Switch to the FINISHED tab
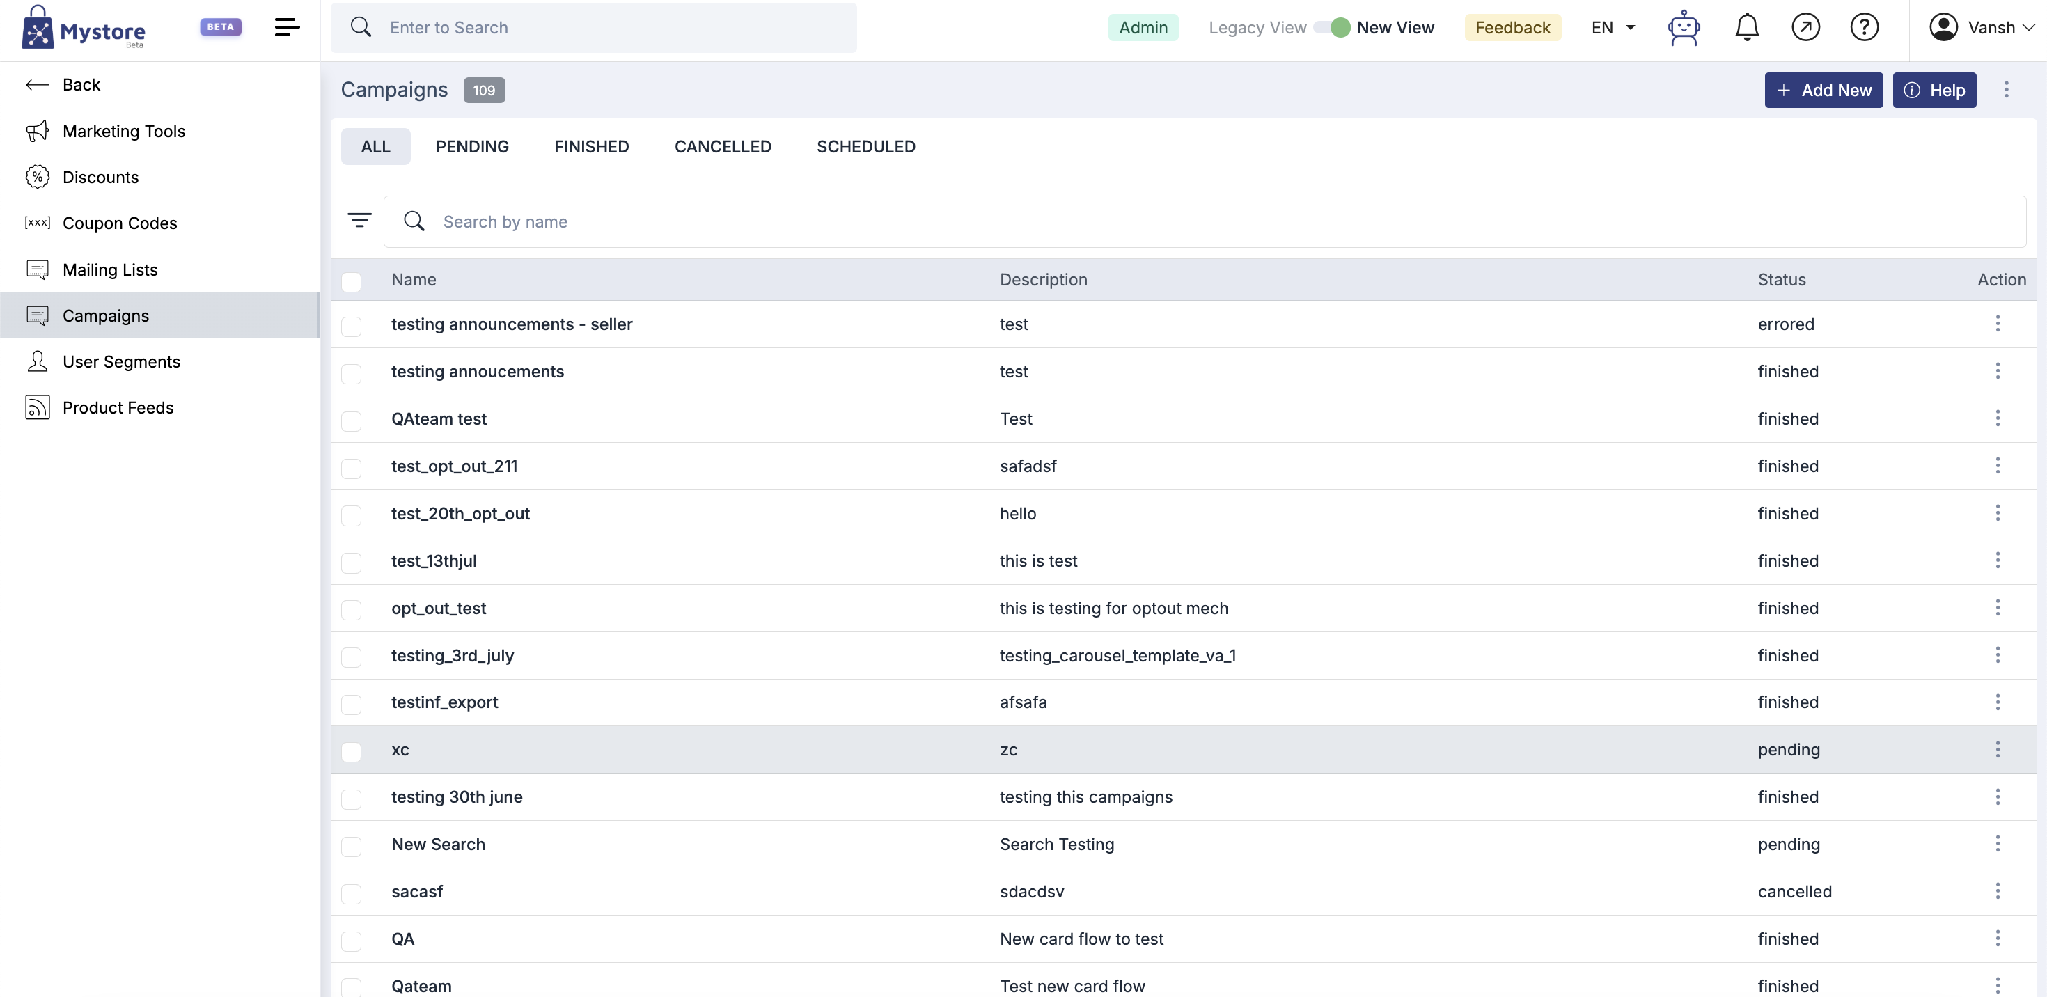The width and height of the screenshot is (2047, 997). click(592, 146)
